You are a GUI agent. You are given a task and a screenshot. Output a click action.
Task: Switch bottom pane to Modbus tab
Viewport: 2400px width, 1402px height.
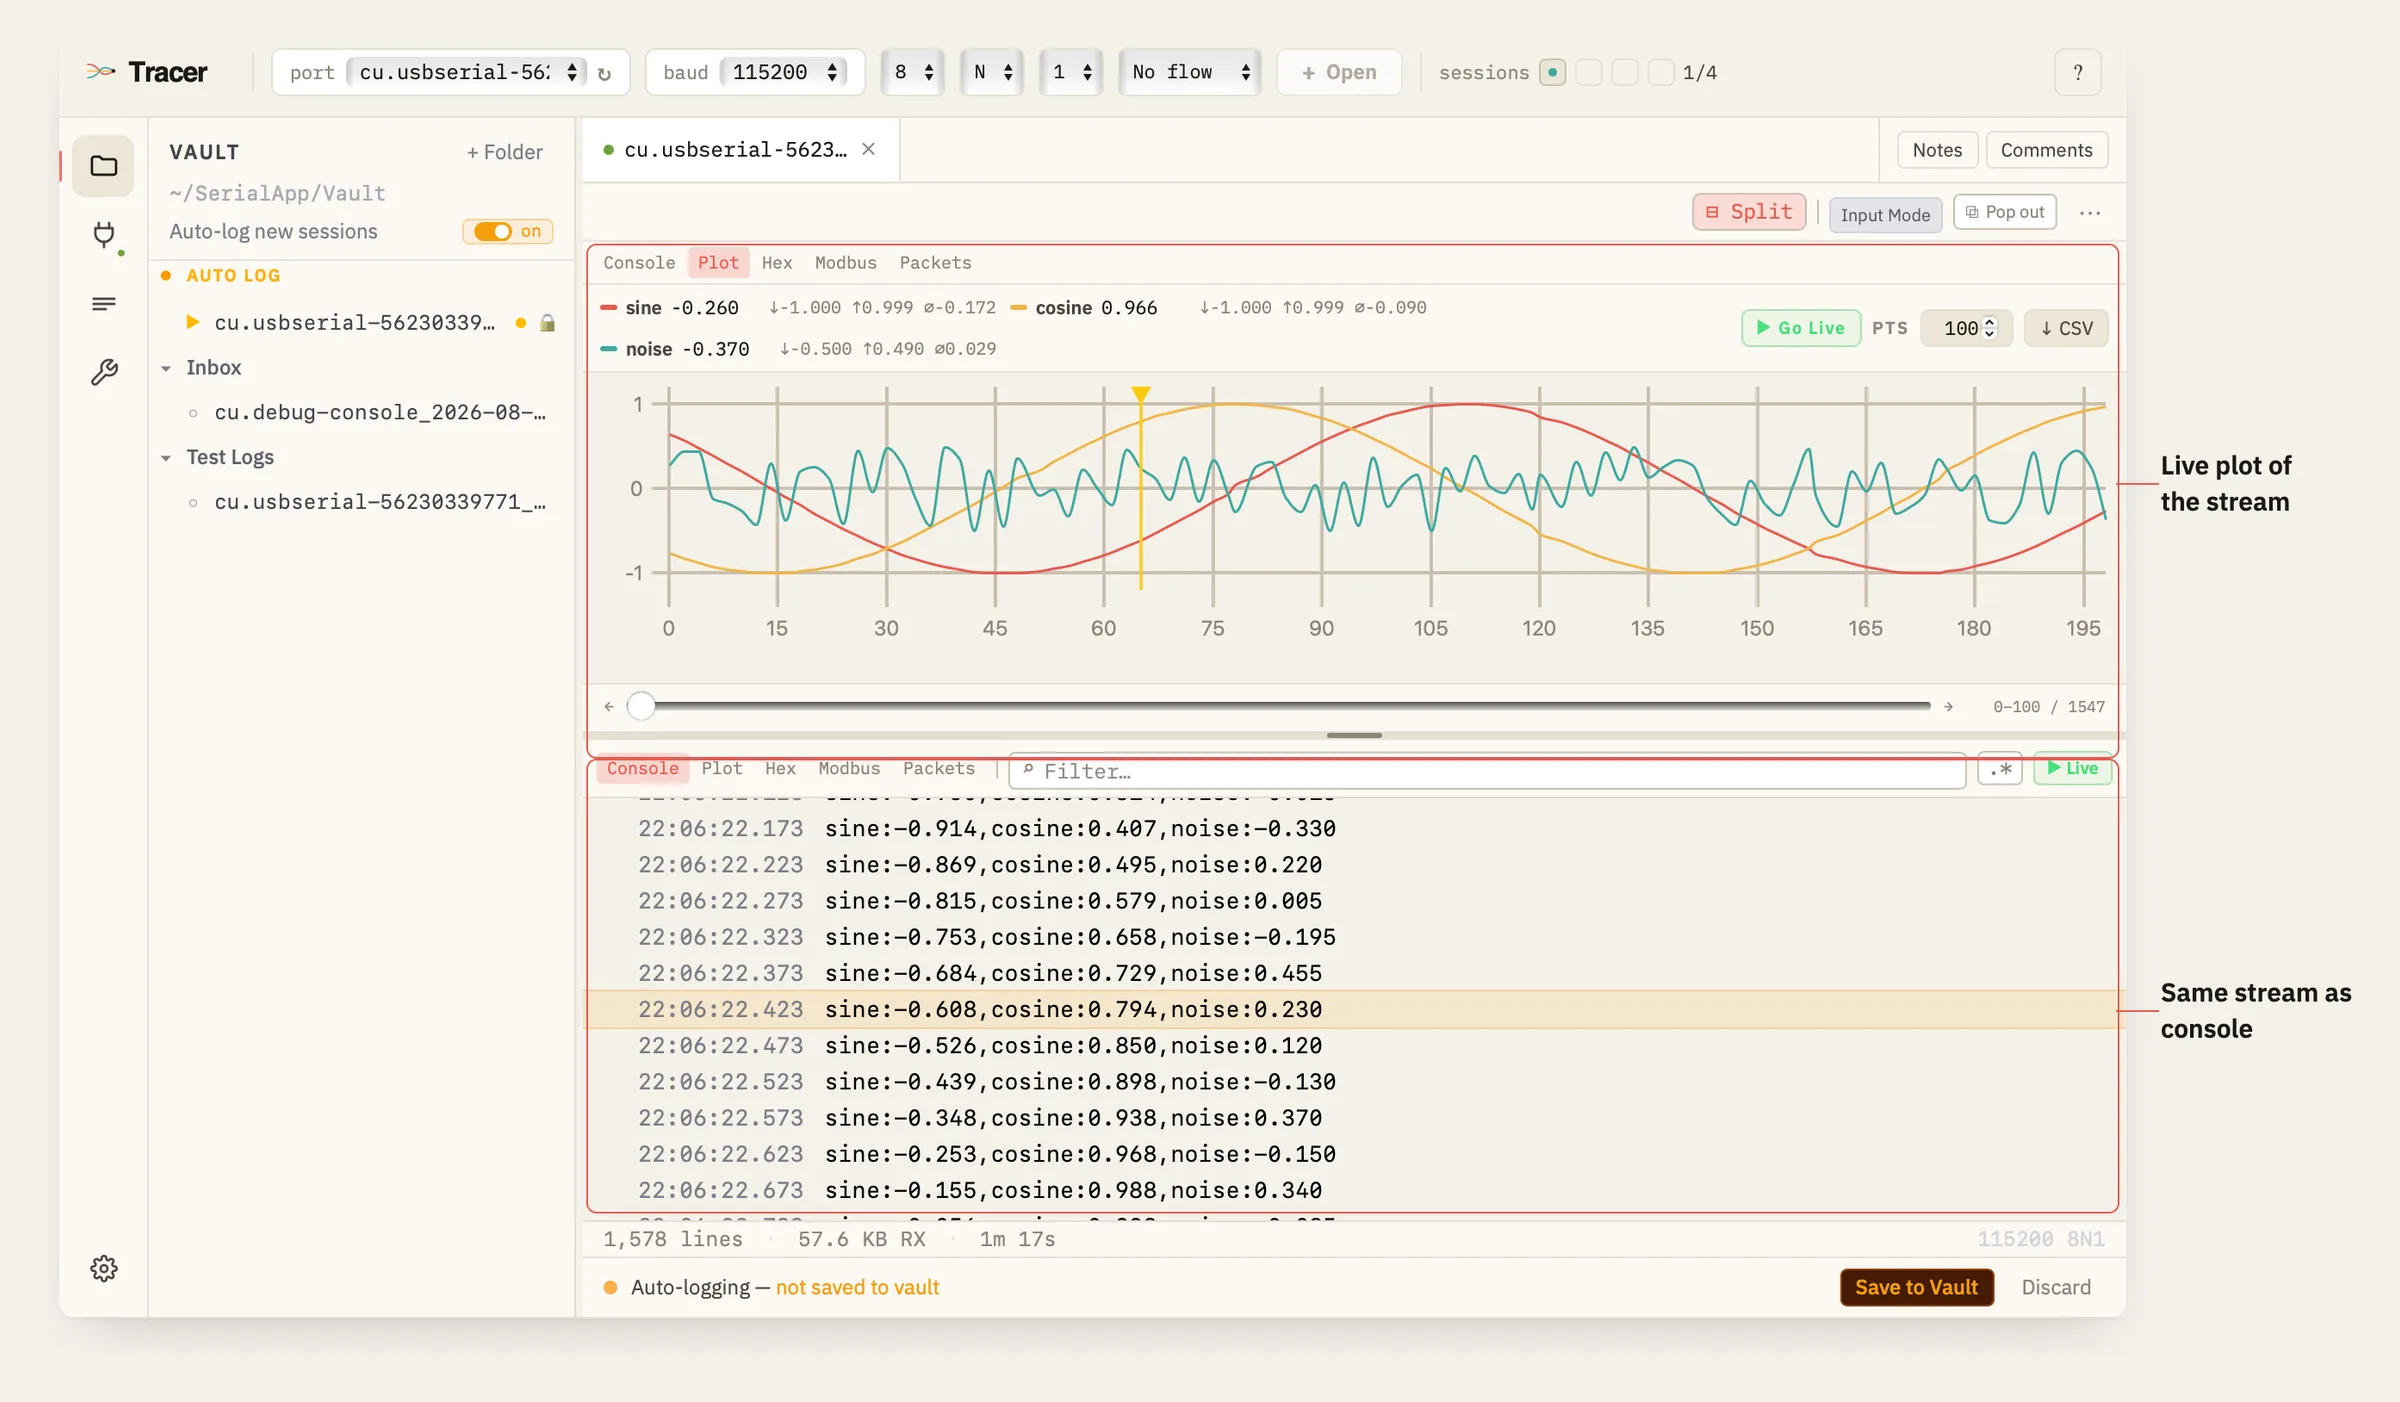click(849, 768)
